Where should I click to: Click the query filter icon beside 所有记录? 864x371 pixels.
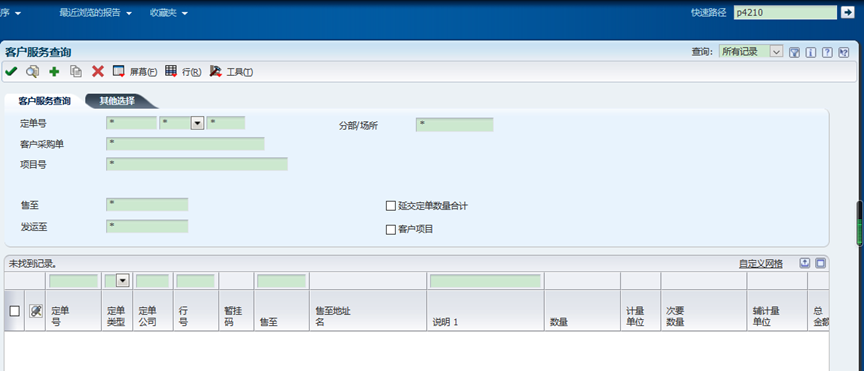coord(794,52)
